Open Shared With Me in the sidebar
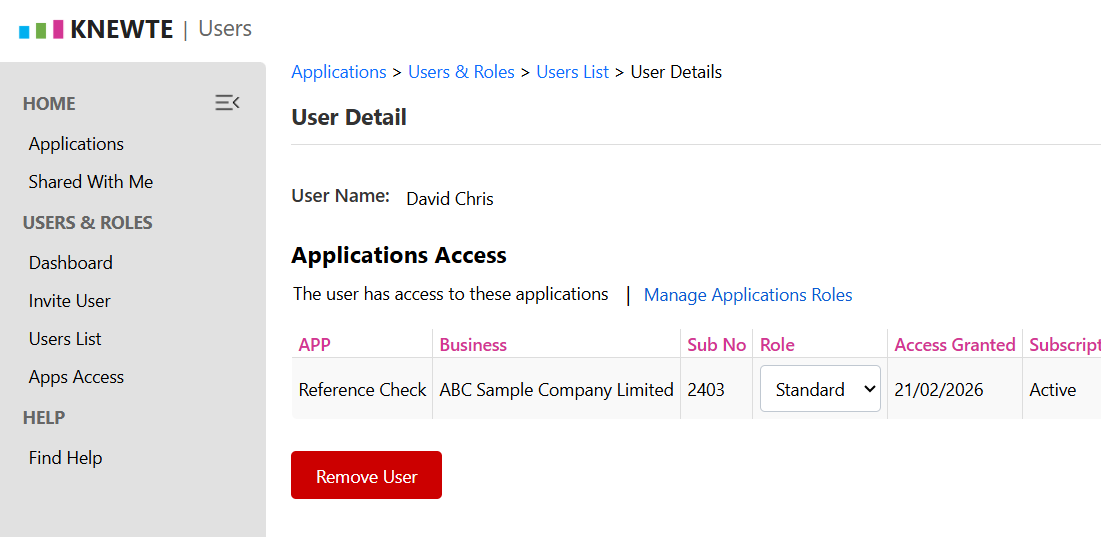The image size is (1101, 537). coord(91,182)
